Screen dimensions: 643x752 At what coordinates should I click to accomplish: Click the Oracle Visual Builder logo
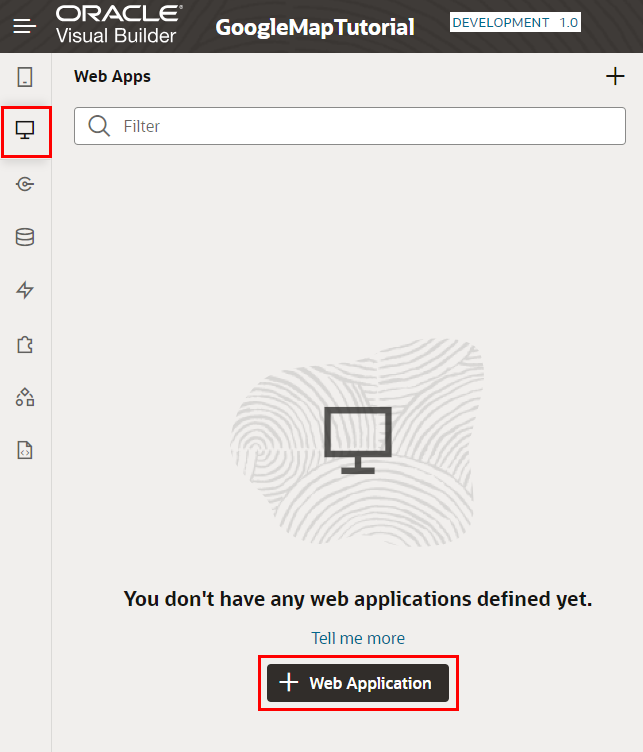pyautogui.click(x=119, y=26)
